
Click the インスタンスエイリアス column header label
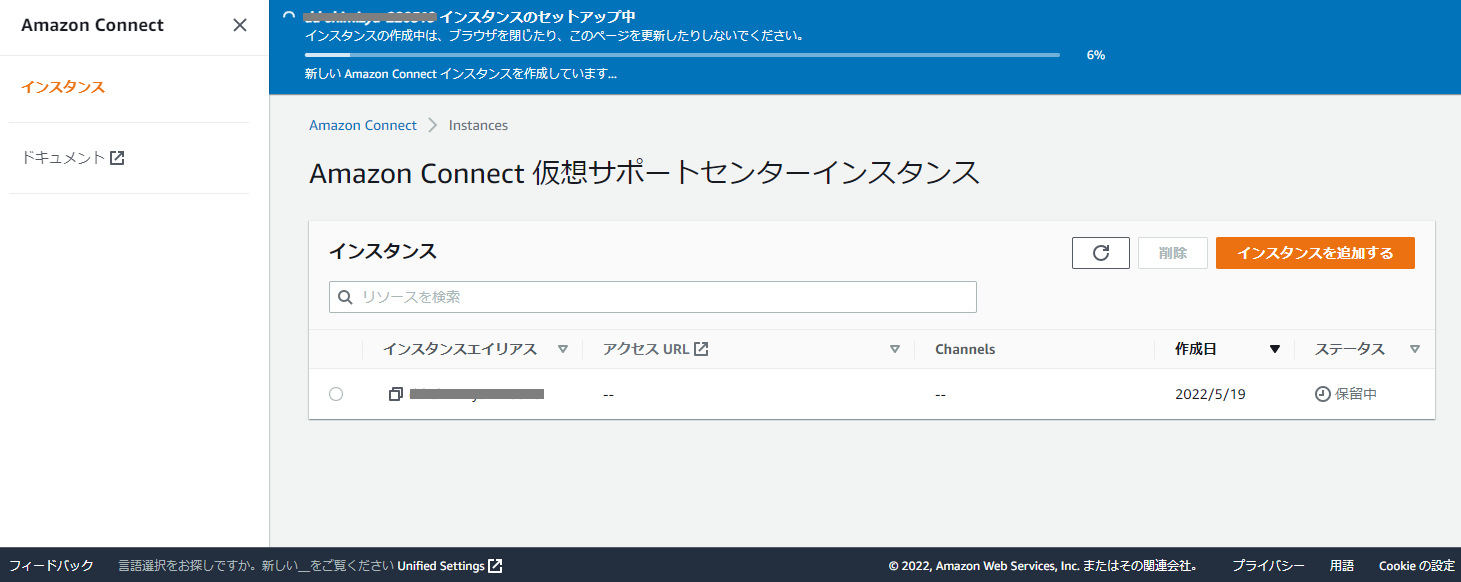pyautogui.click(x=460, y=349)
